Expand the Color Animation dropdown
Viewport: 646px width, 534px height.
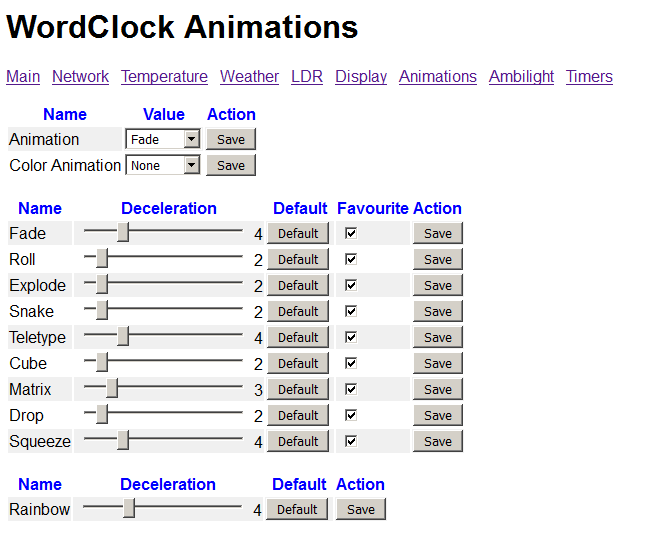point(163,165)
